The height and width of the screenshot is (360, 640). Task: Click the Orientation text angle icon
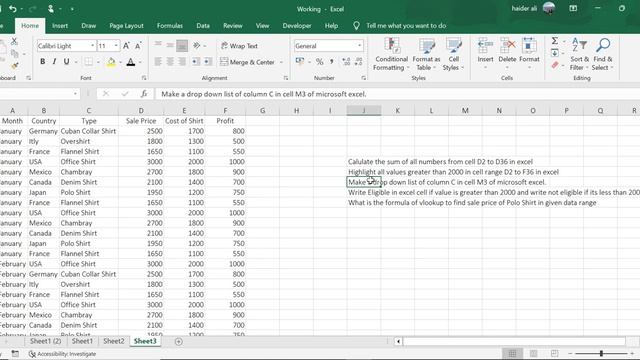coord(197,45)
